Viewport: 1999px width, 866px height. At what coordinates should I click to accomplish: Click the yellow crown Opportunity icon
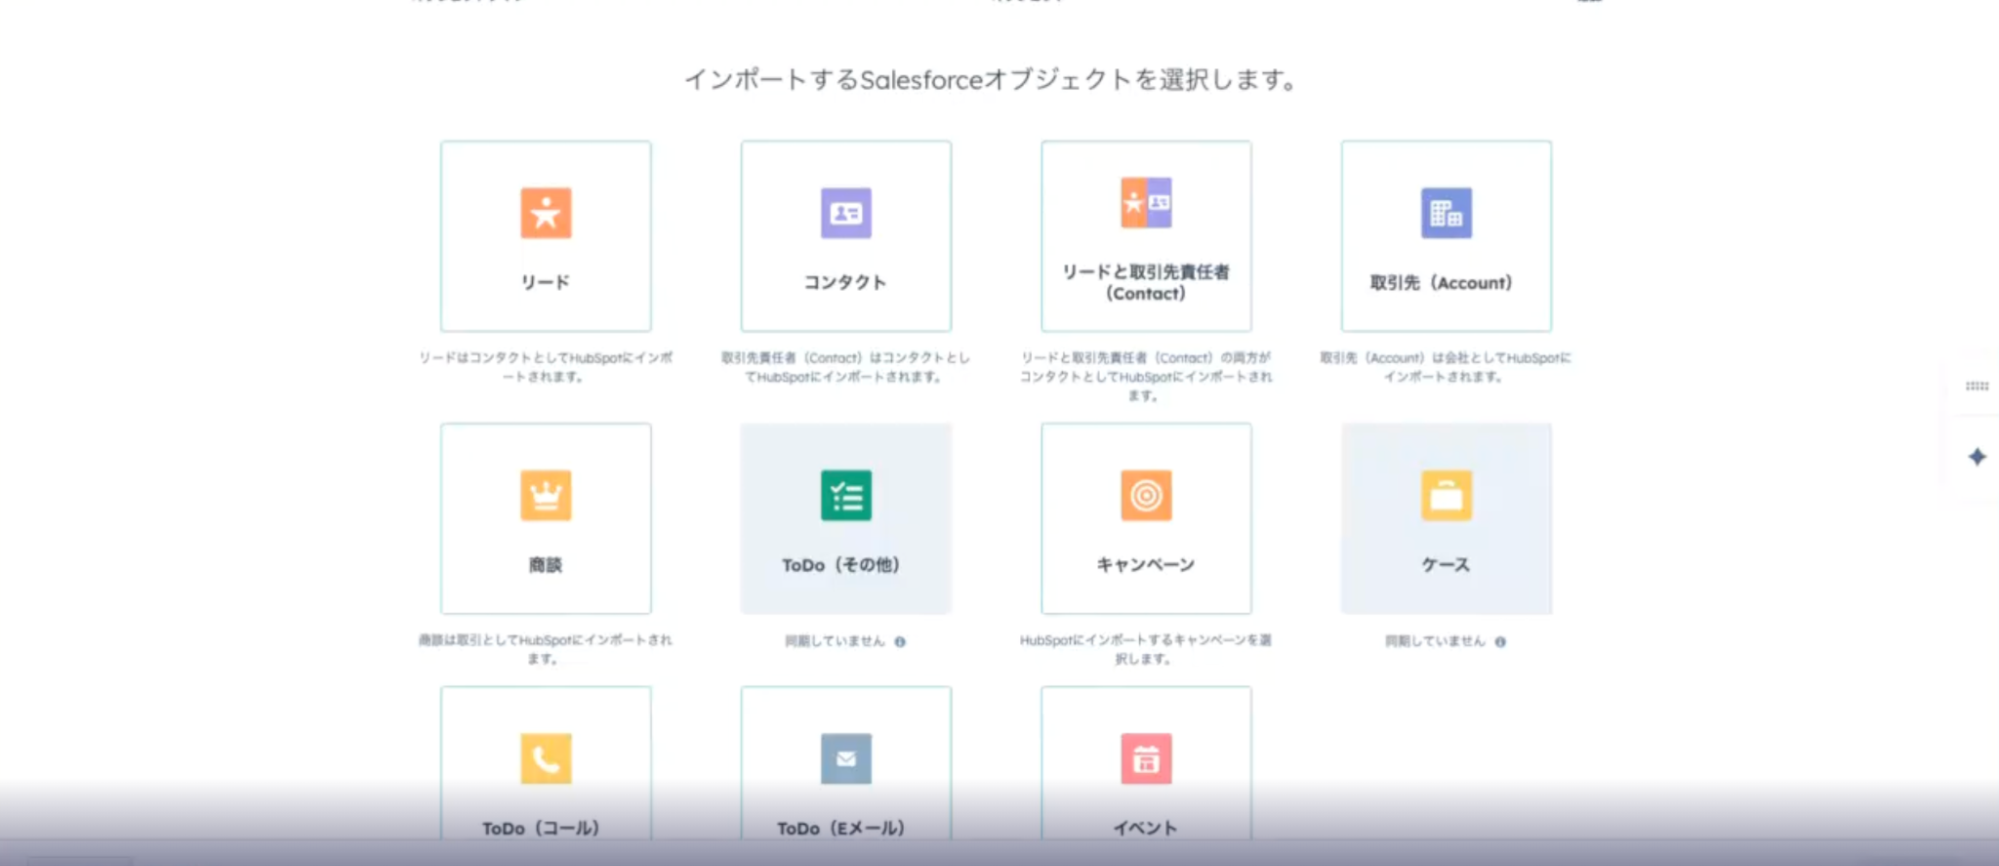click(x=546, y=496)
